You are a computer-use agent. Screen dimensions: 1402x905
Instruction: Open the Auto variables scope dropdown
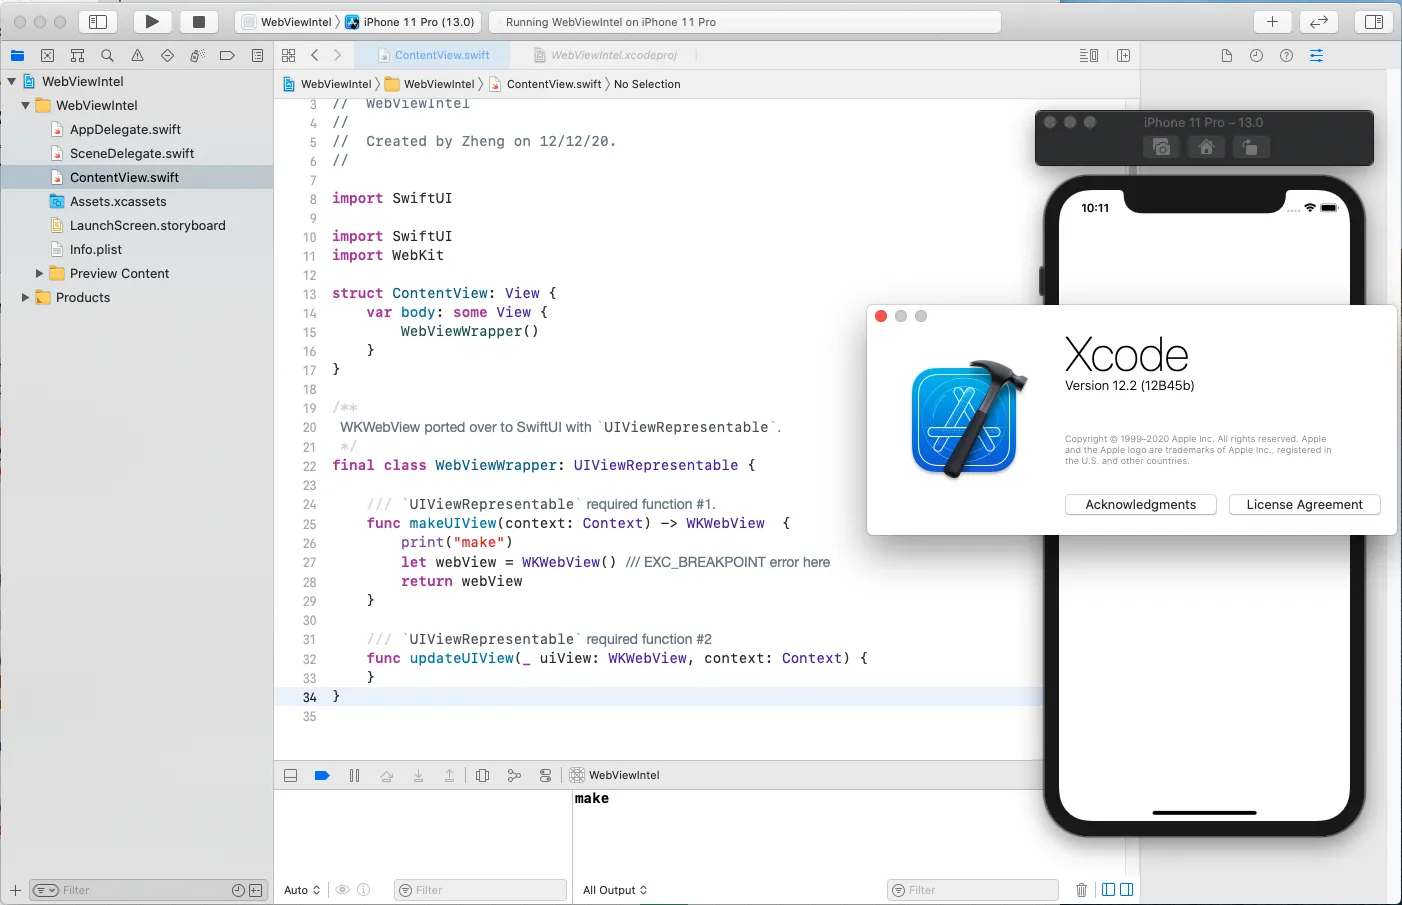tap(302, 890)
